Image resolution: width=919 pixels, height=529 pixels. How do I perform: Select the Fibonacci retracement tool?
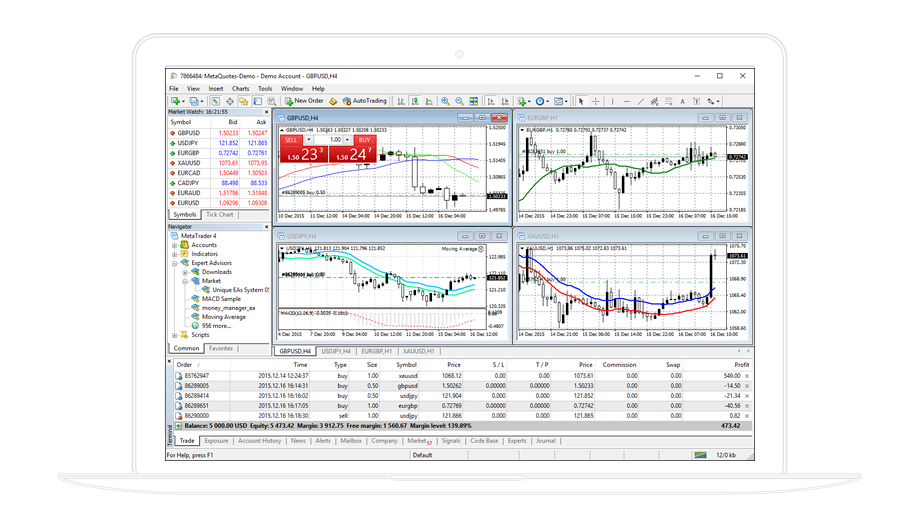pyautogui.click(x=669, y=101)
